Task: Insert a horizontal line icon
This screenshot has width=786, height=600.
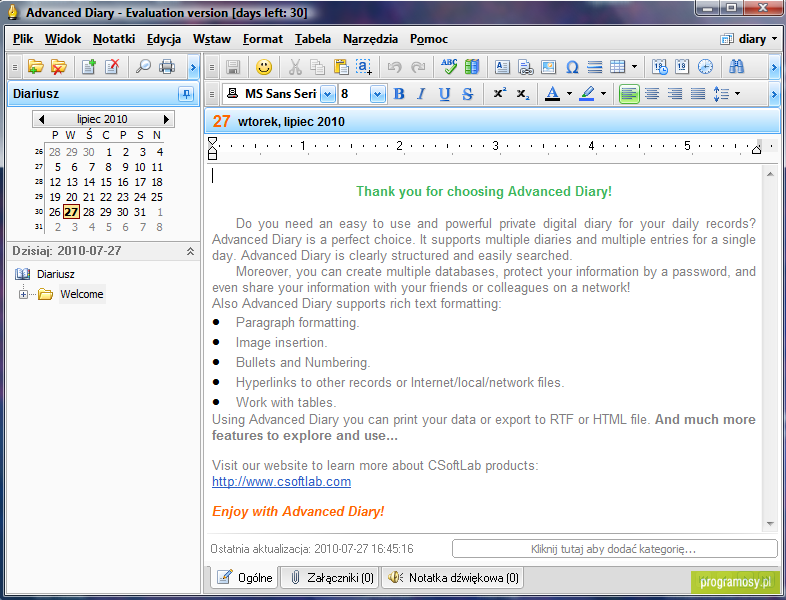Action: pos(595,67)
